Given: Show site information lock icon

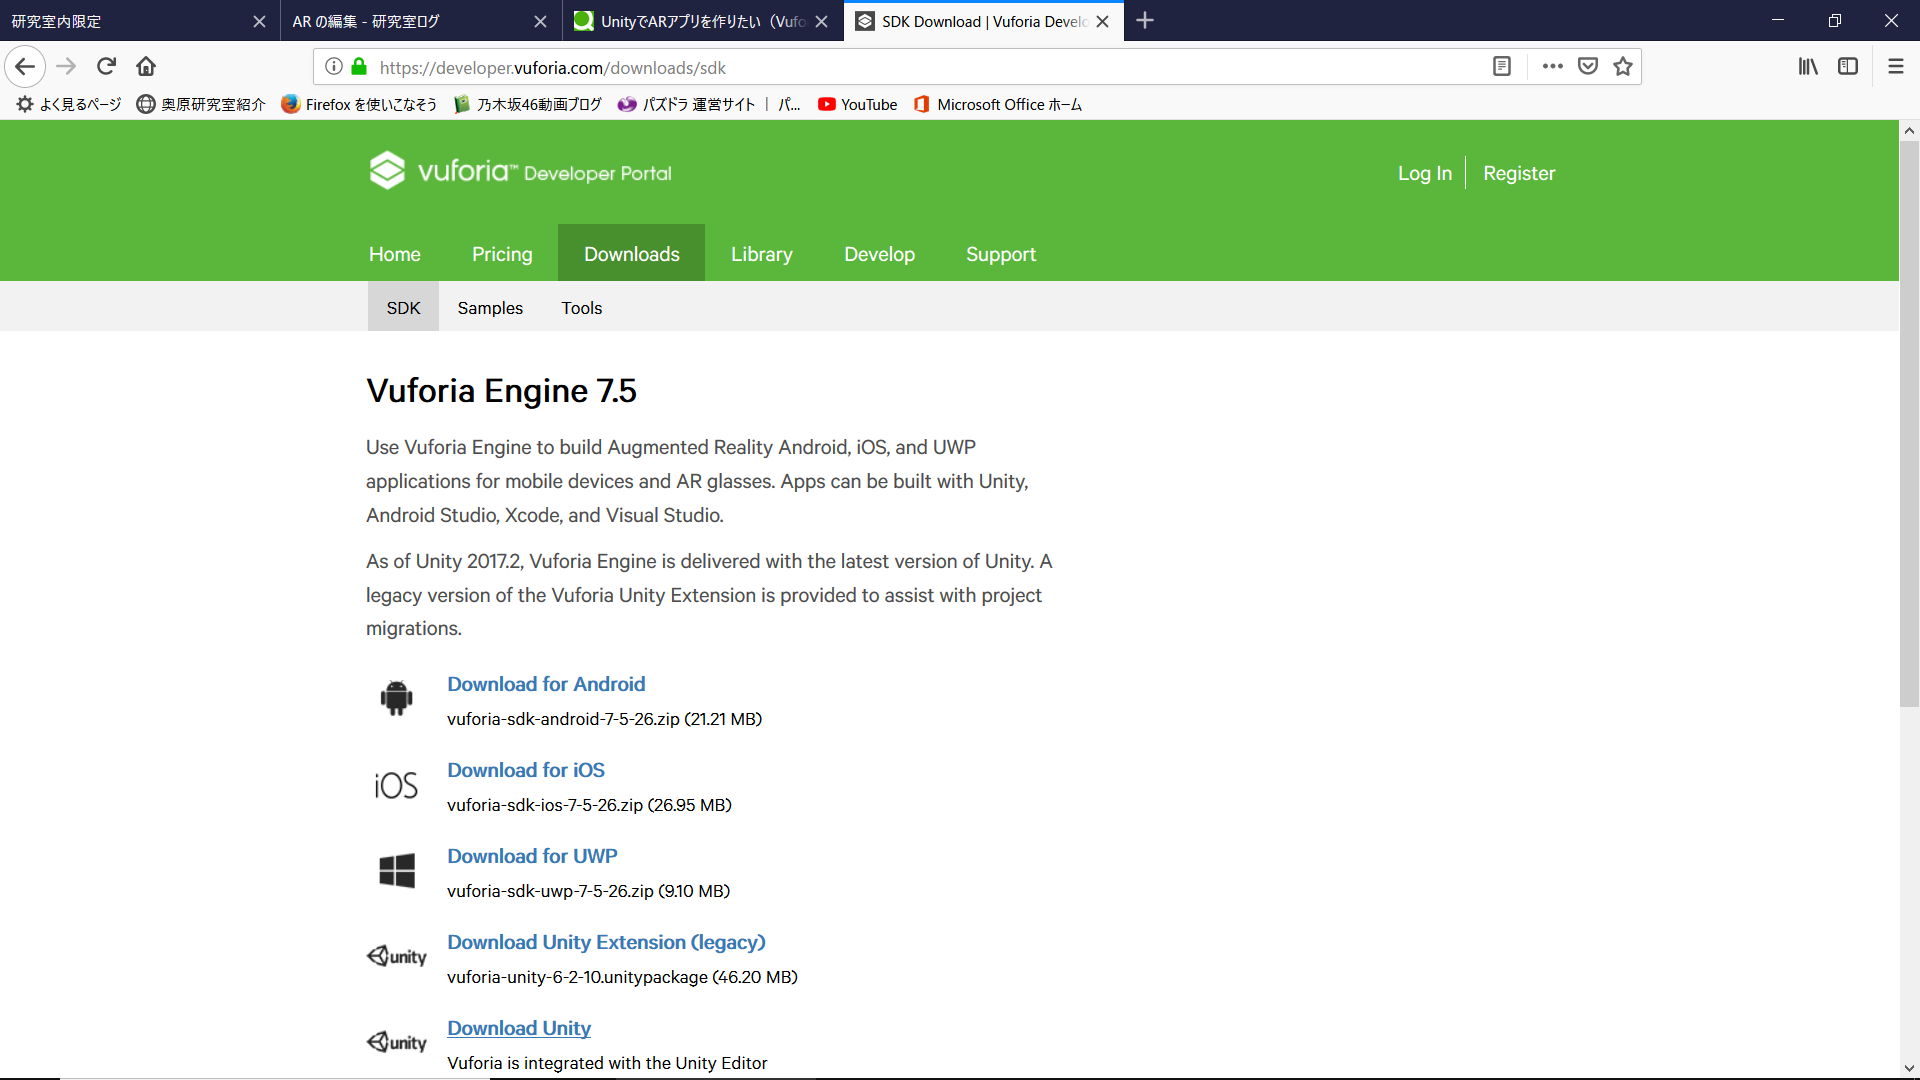Looking at the screenshot, I should point(359,67).
